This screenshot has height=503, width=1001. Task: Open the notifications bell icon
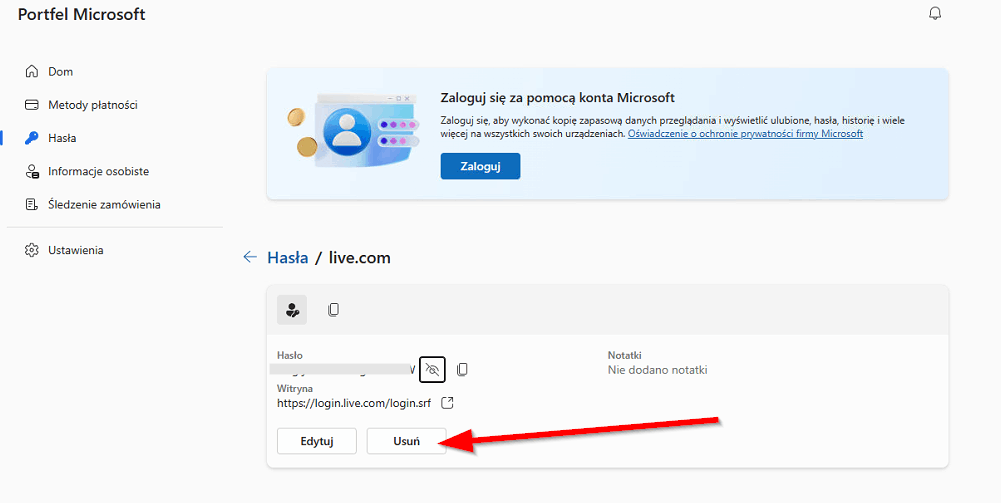(935, 13)
